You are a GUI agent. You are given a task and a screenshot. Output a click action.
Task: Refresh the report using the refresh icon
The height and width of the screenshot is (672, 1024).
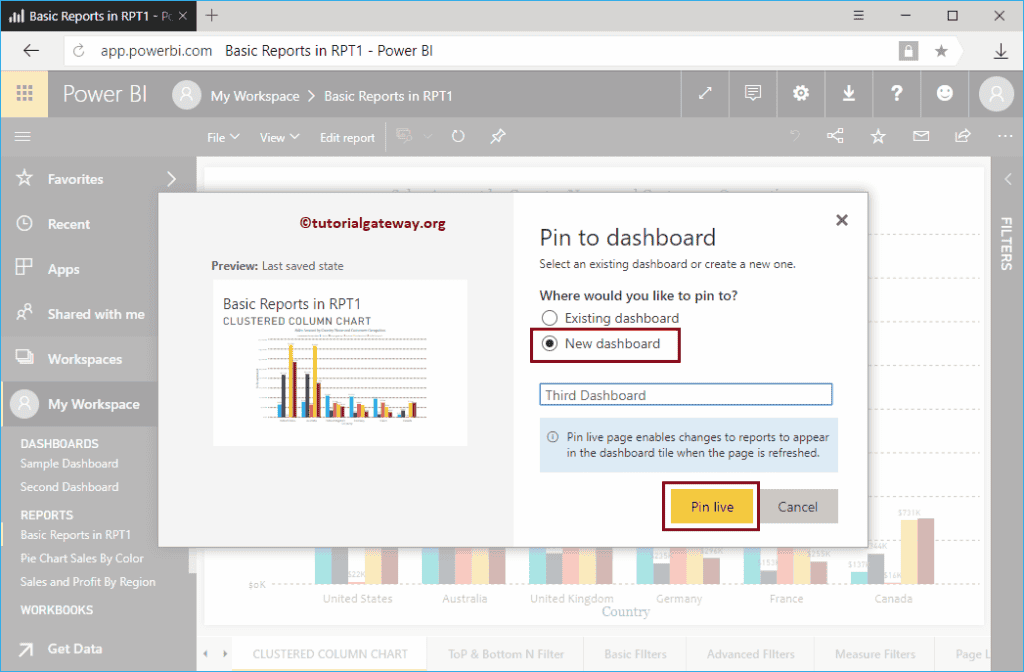coord(458,136)
